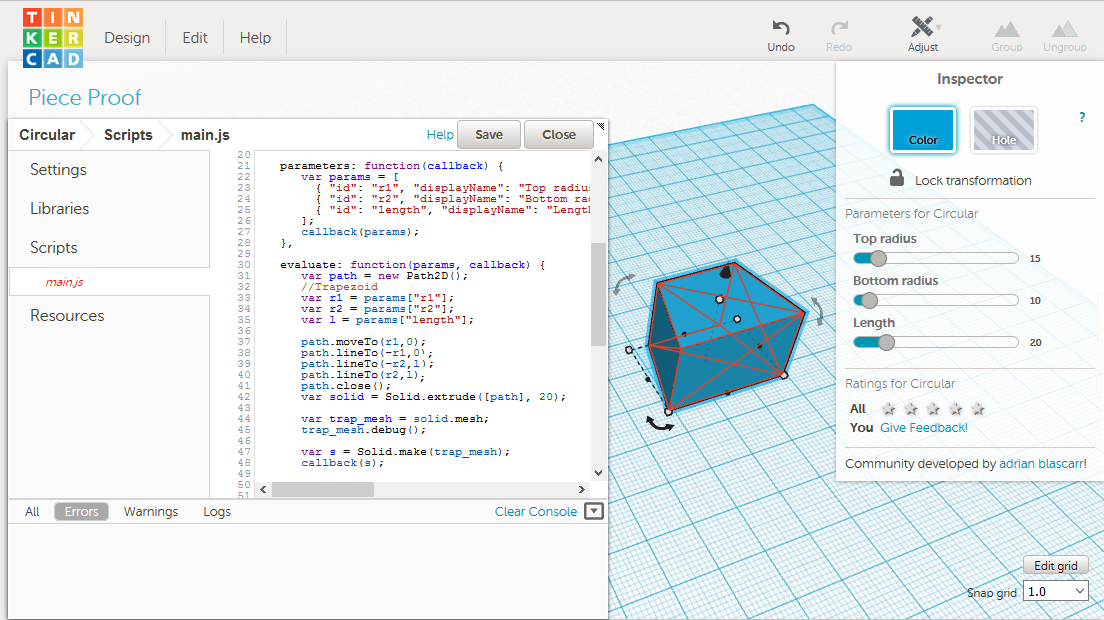
Task: Click Clear Console link
Action: coord(536,512)
